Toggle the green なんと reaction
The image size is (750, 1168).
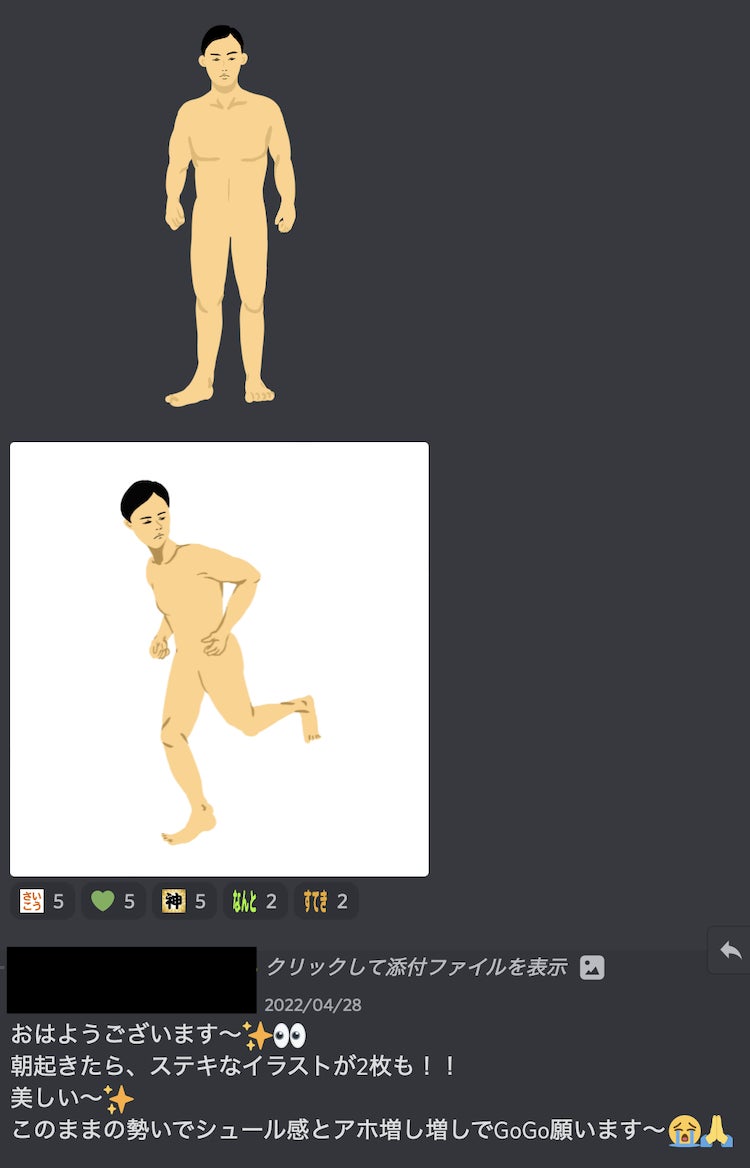pyautogui.click(x=254, y=901)
